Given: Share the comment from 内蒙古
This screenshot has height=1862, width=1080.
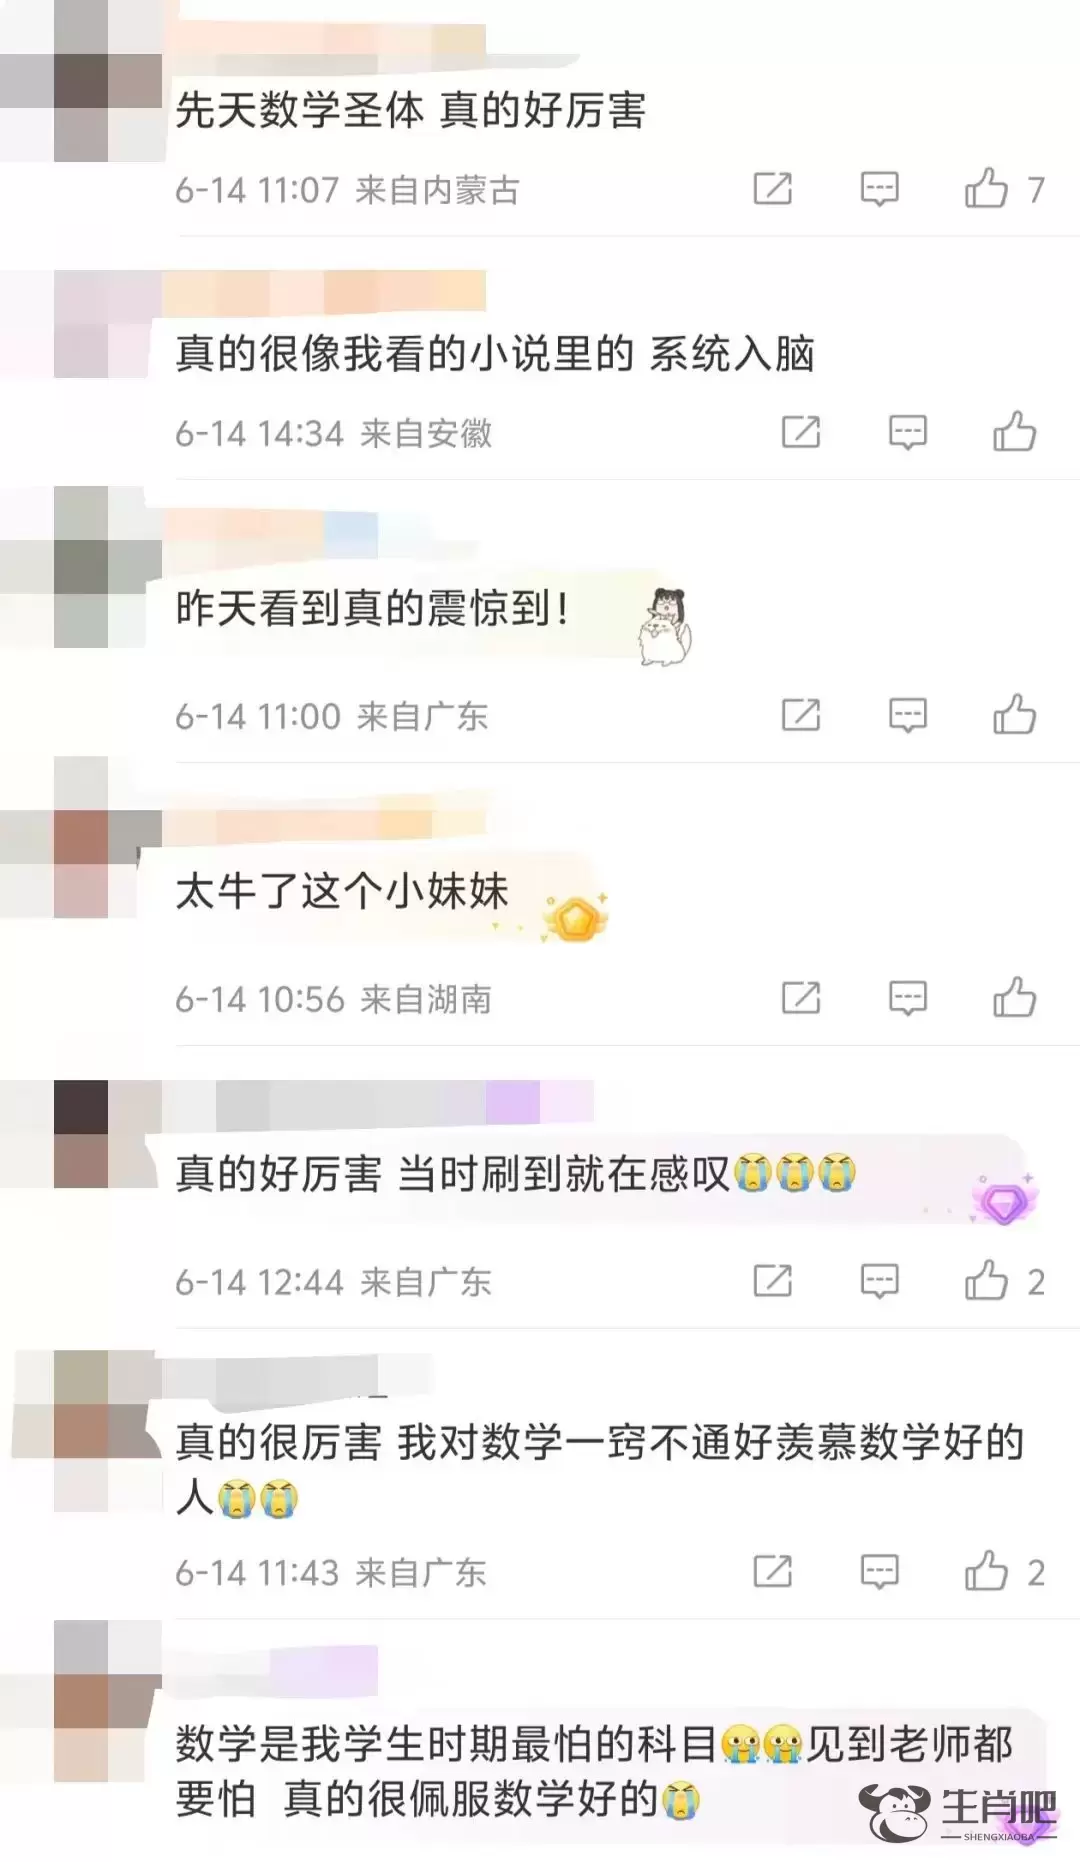Looking at the screenshot, I should [x=772, y=188].
